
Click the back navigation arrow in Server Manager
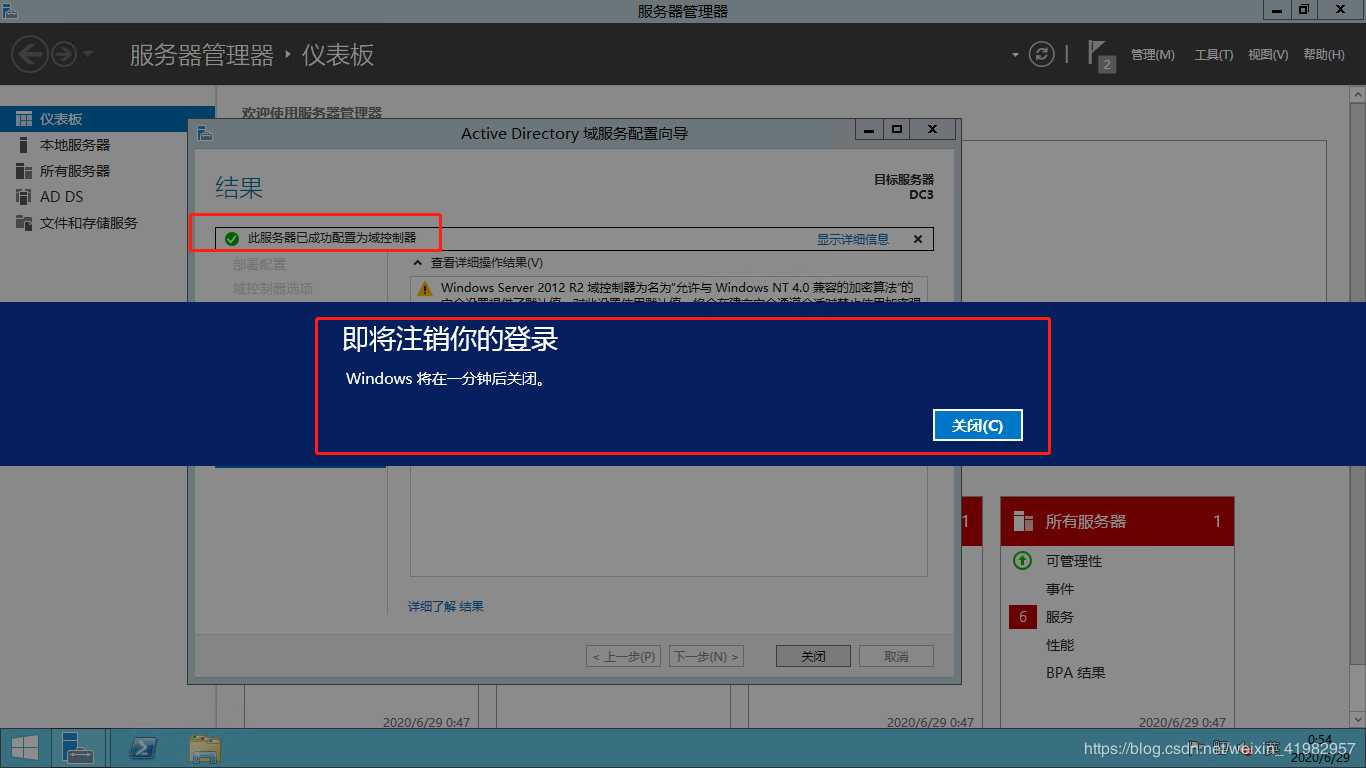pyautogui.click(x=30, y=54)
